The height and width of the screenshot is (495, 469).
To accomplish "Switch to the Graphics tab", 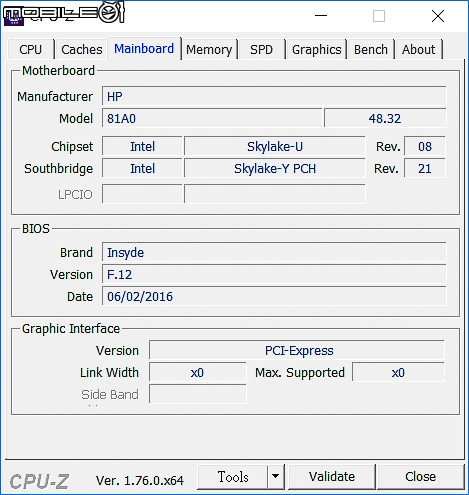I will 317,49.
